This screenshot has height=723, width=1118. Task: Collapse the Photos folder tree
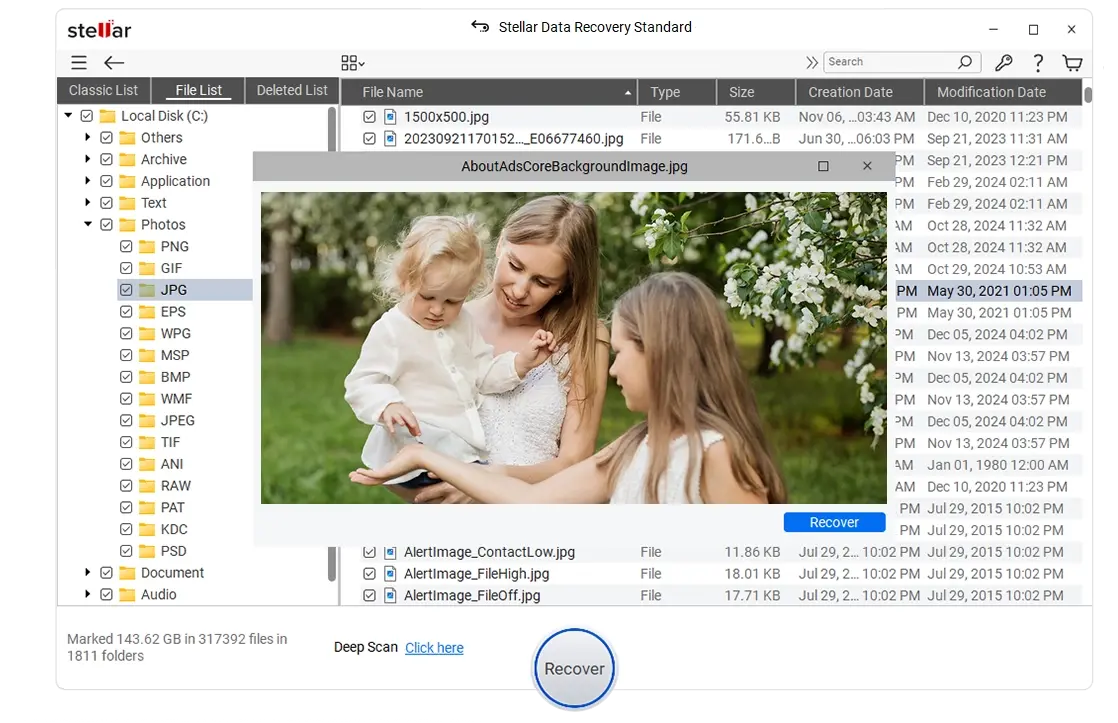pyautogui.click(x=88, y=225)
